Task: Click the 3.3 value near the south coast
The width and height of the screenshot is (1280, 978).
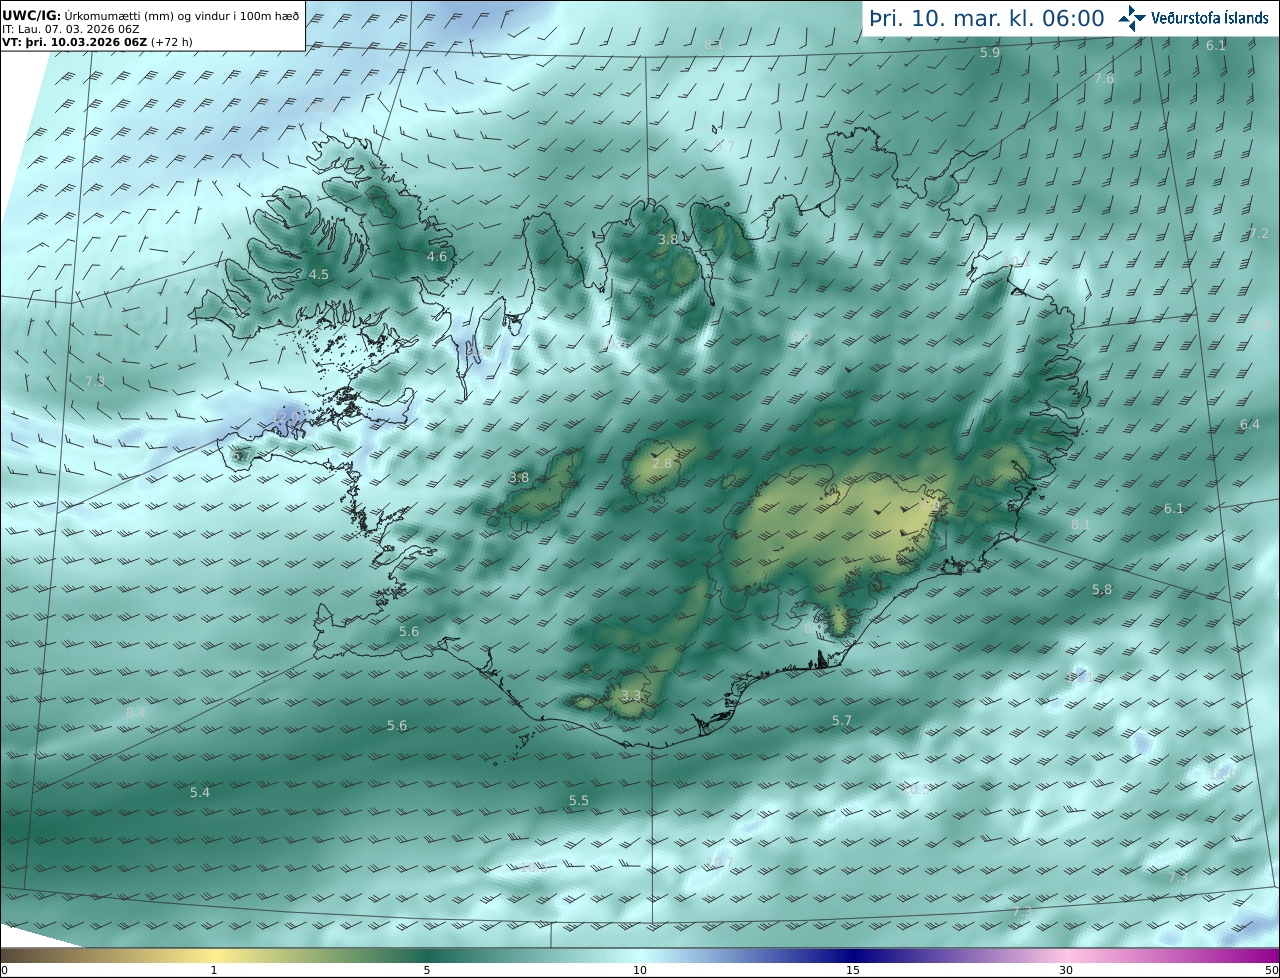Action: tap(631, 696)
